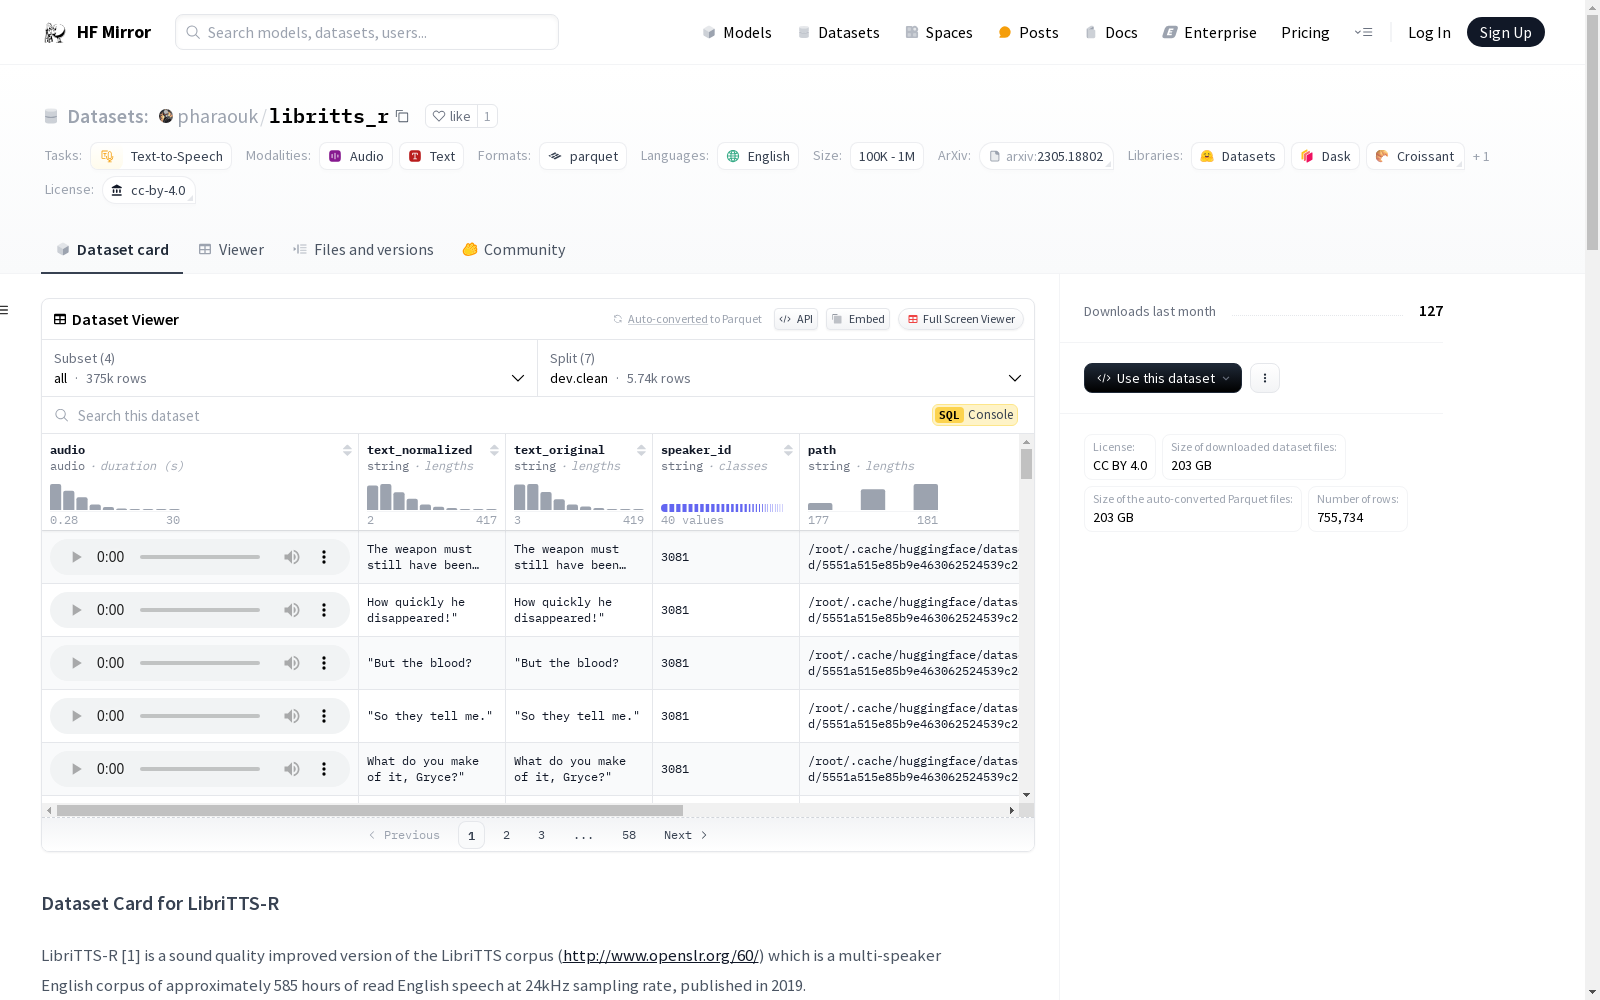
Task: Open audio options in "But the blood?" row
Action: (x=324, y=663)
